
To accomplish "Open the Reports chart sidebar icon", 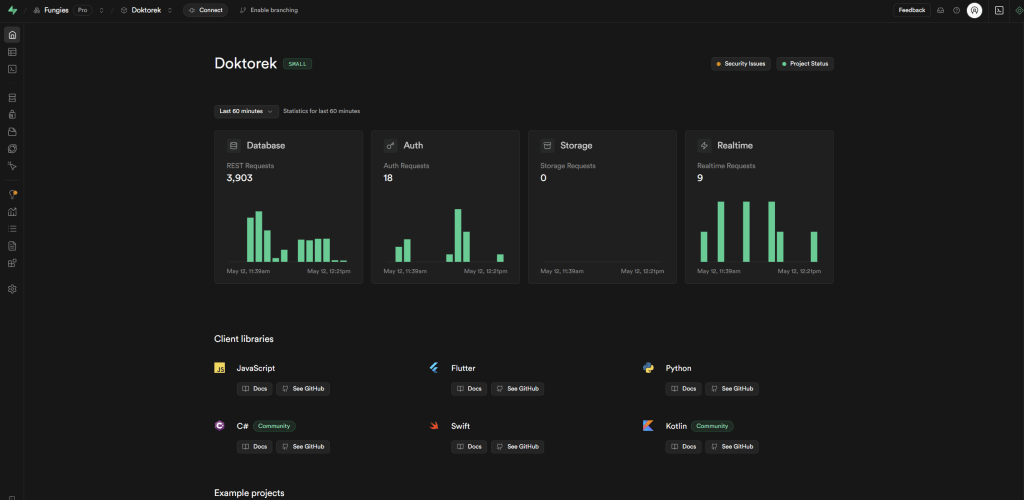I will click(12, 211).
